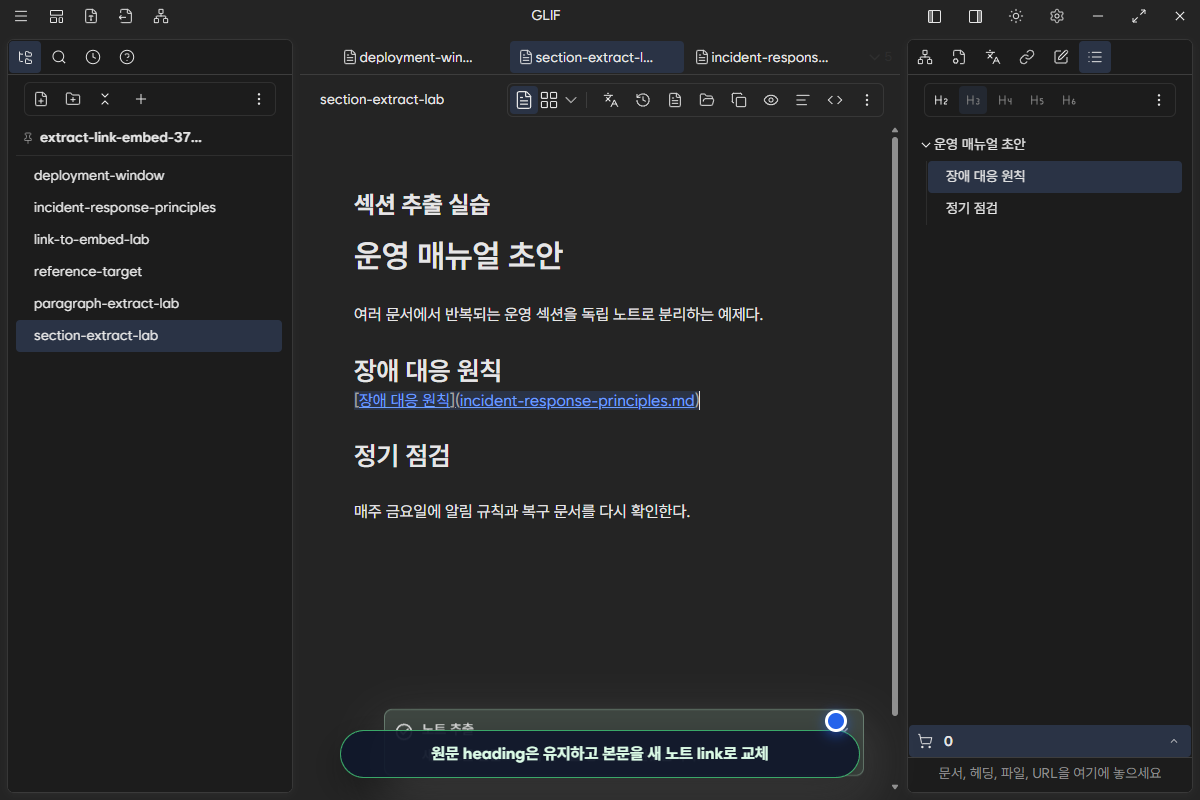Image resolution: width=1200 pixels, height=800 pixels.
Task: Click the plus add icon in sidebar
Action: click(141, 99)
